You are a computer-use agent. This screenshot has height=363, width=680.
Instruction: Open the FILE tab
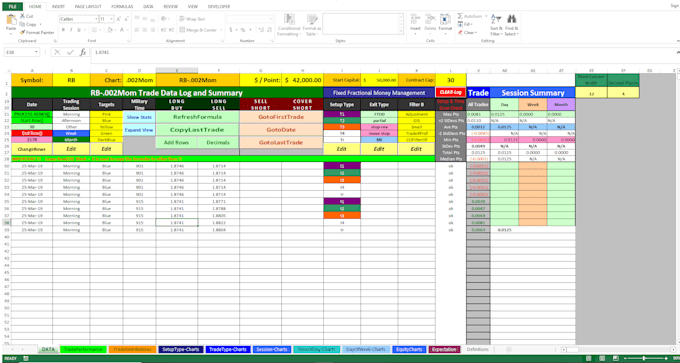coord(12,7)
